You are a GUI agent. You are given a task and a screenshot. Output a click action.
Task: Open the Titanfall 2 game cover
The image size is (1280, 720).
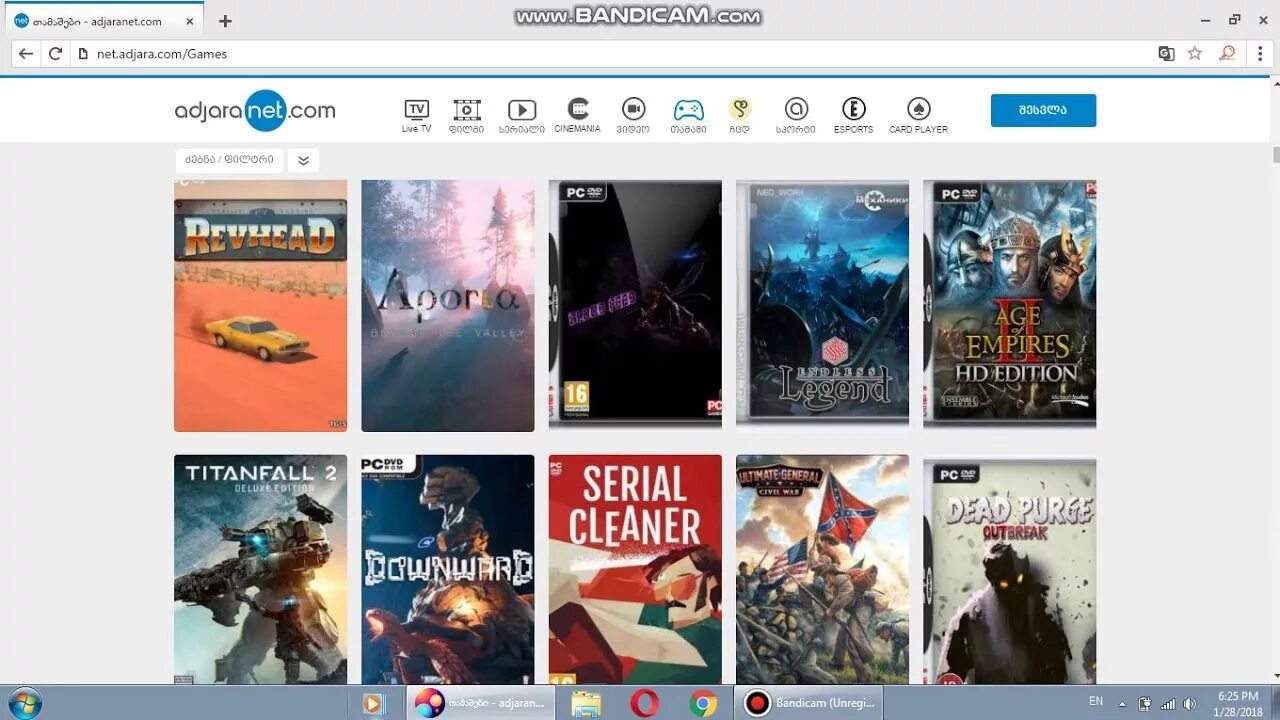point(260,570)
